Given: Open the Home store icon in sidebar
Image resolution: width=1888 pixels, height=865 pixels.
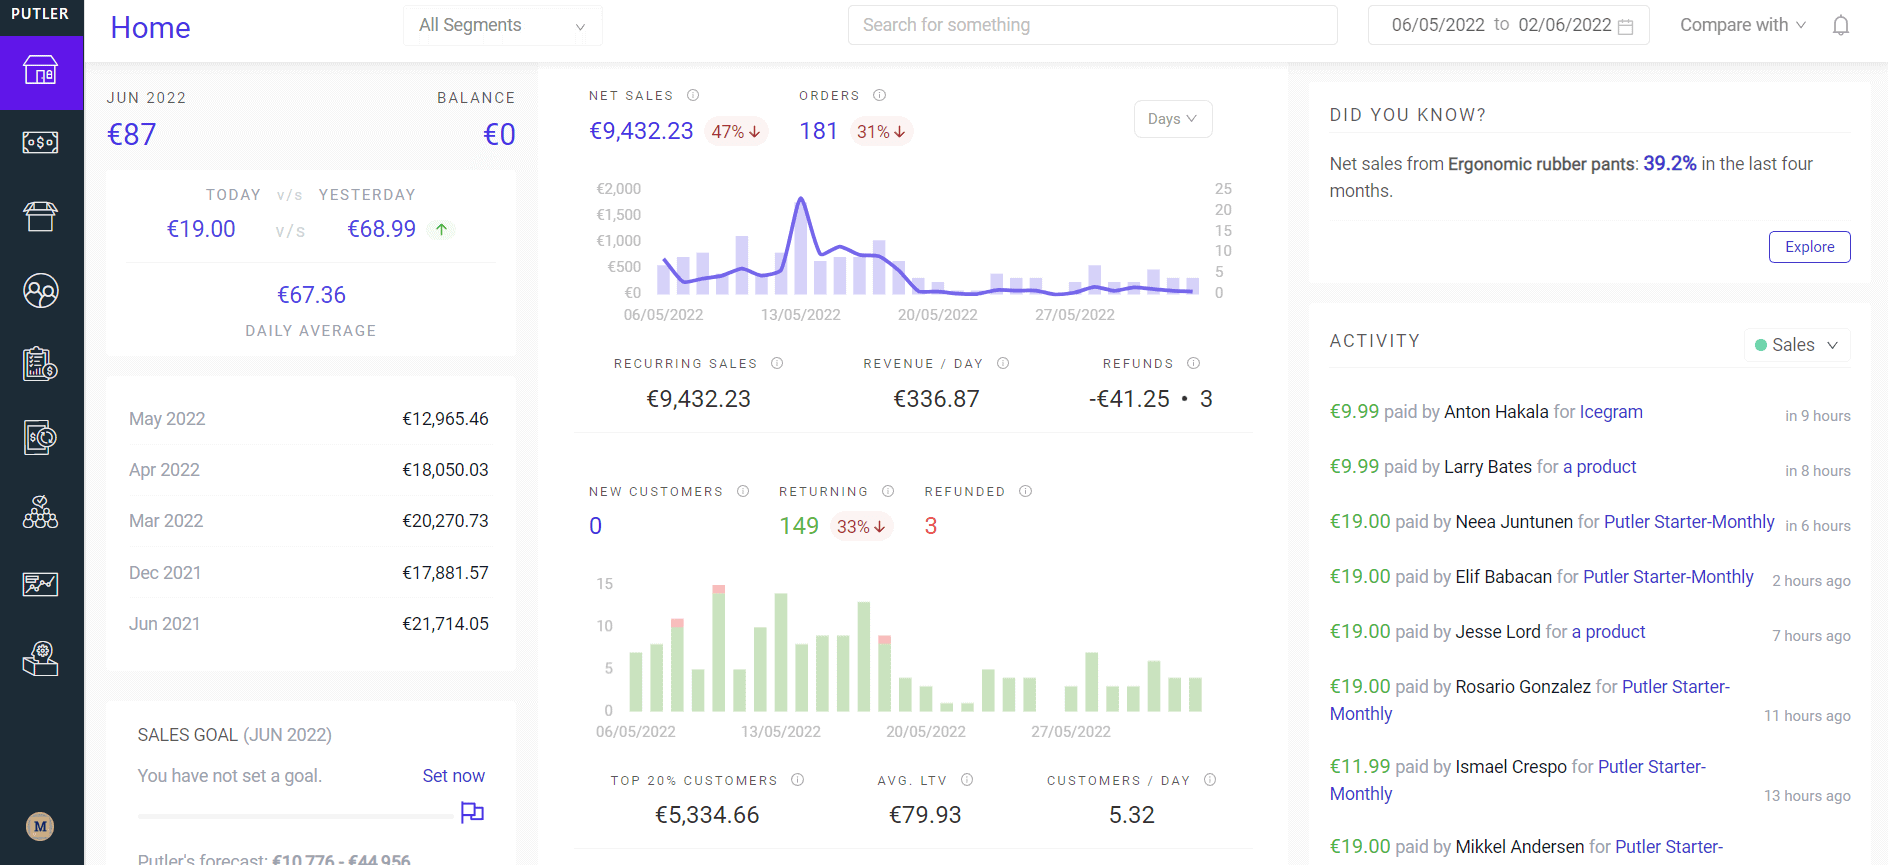Looking at the screenshot, I should click(41, 71).
